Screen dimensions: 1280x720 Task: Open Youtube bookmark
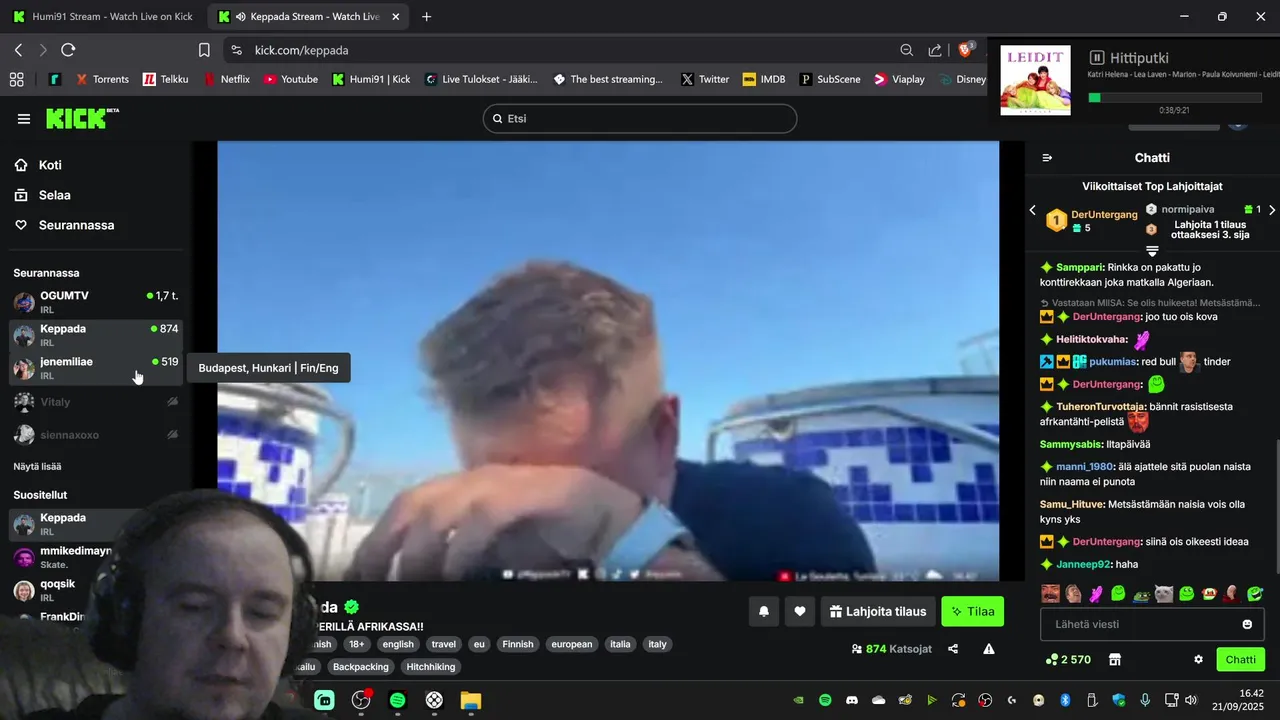pos(290,79)
